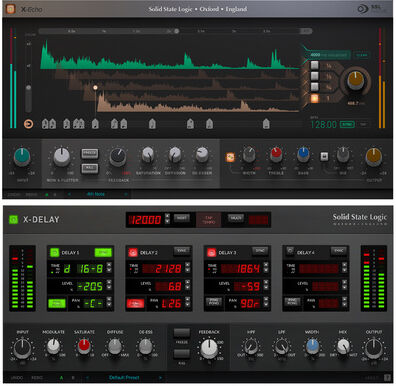The width and height of the screenshot is (396, 386).
Task: Open the X-Echo preset name menu
Action: pyautogui.click(x=96, y=194)
